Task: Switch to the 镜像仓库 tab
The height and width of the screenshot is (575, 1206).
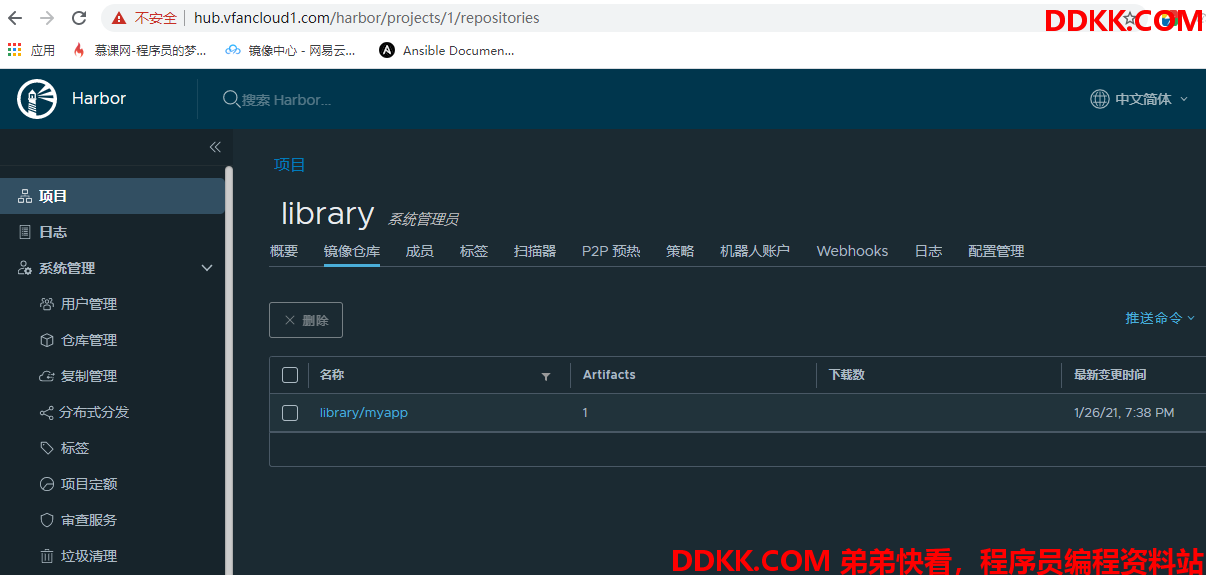Action: 352,251
